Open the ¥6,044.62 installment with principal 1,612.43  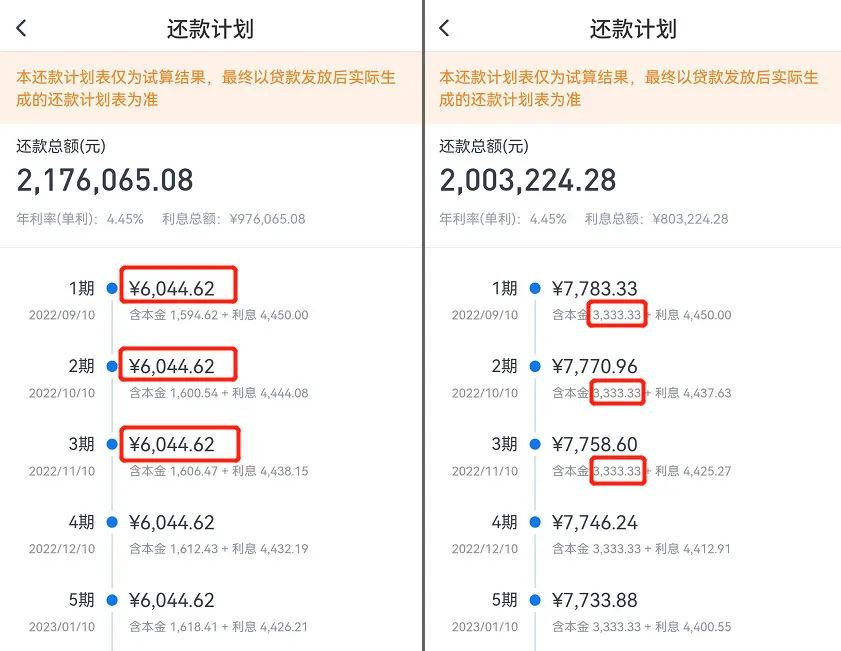tap(172, 522)
